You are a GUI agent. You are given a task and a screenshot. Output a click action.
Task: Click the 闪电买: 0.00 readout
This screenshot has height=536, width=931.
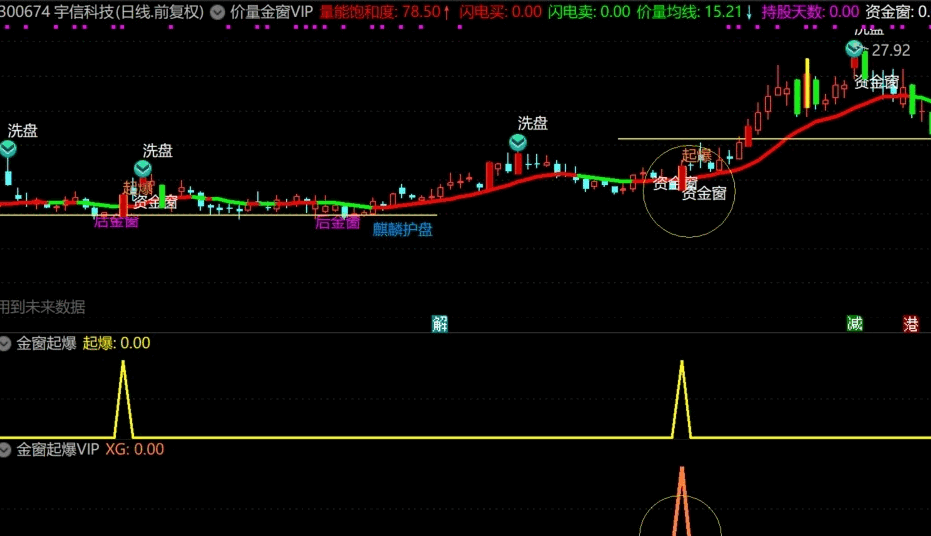point(500,12)
